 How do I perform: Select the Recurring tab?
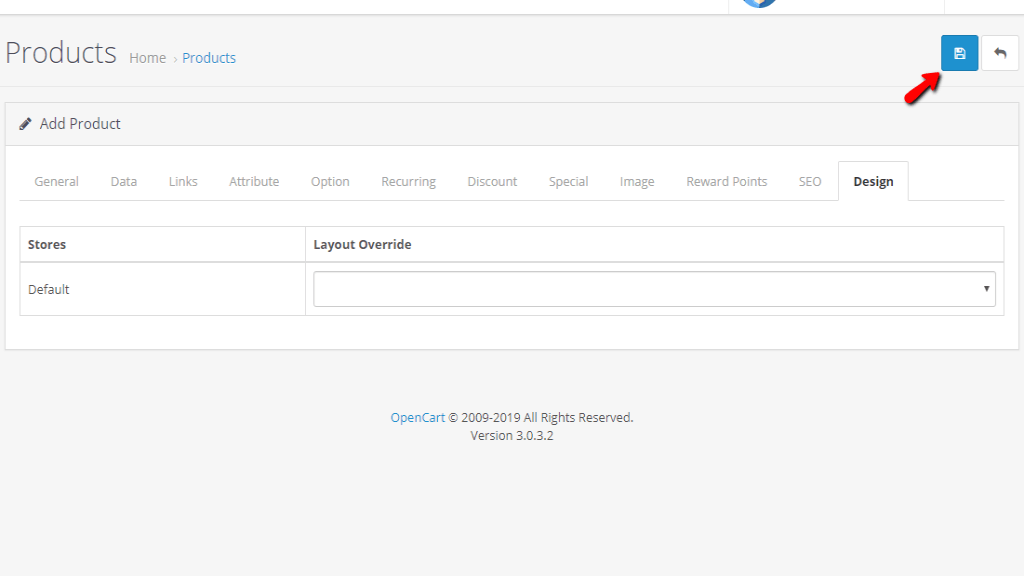click(x=408, y=181)
